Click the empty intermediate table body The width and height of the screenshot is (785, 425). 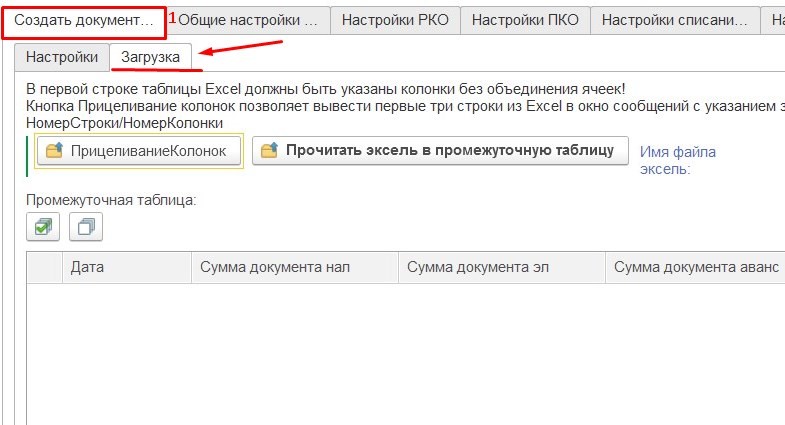pos(400,350)
